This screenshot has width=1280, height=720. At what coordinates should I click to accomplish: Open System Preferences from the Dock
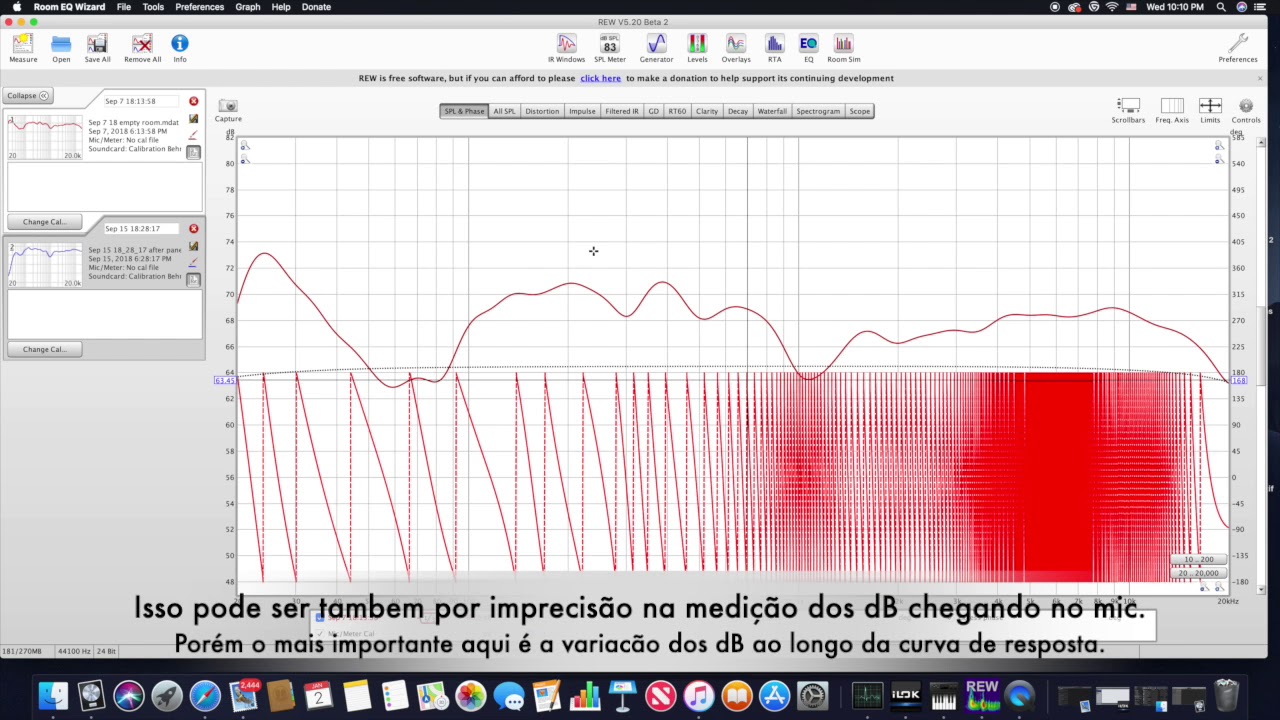[x=813, y=695]
